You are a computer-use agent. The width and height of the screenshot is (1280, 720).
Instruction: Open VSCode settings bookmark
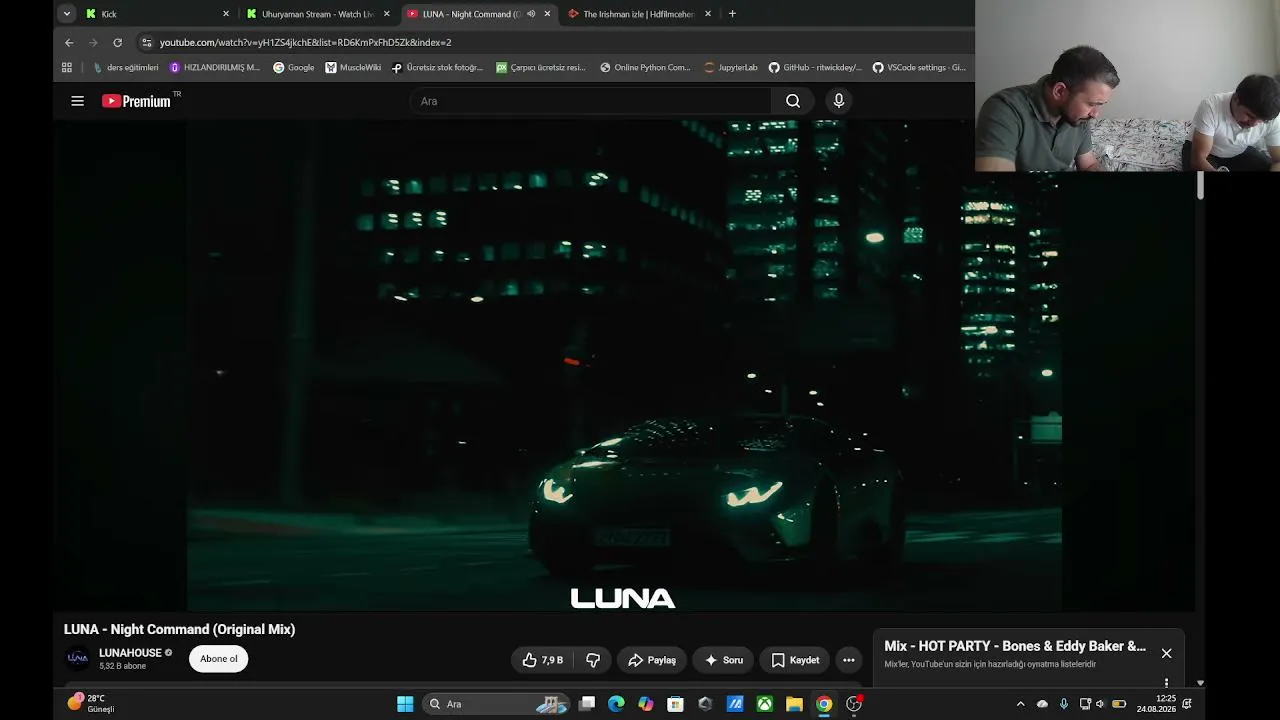pos(919,68)
